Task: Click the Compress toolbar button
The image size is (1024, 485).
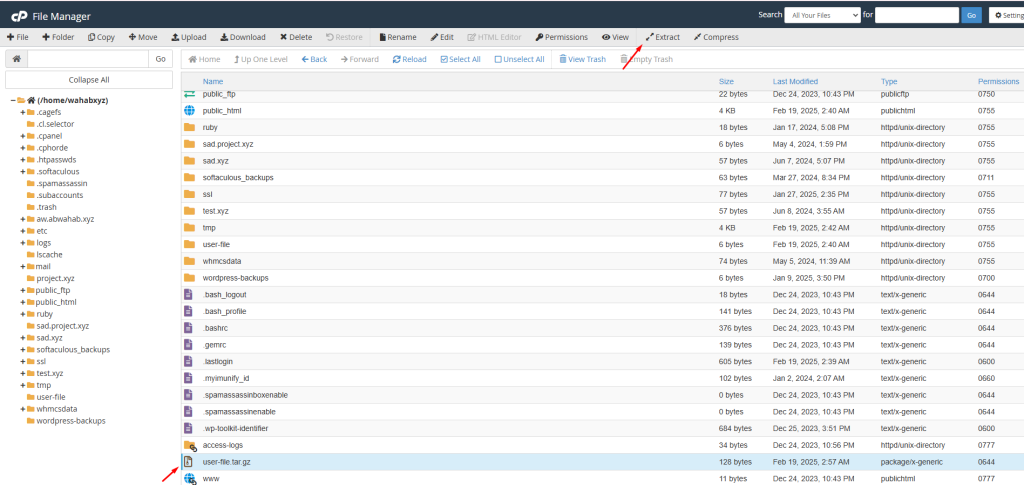Action: click(715, 37)
